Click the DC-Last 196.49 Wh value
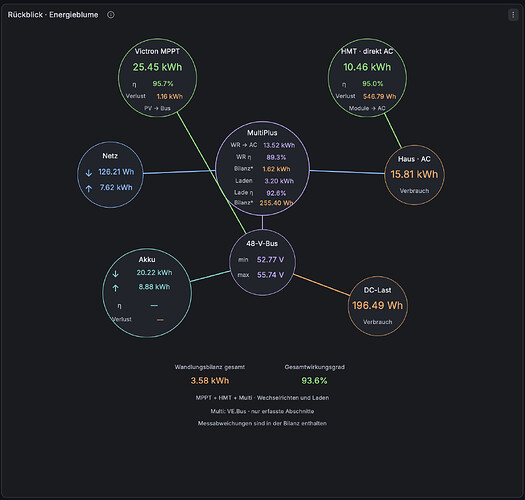 tap(377, 305)
